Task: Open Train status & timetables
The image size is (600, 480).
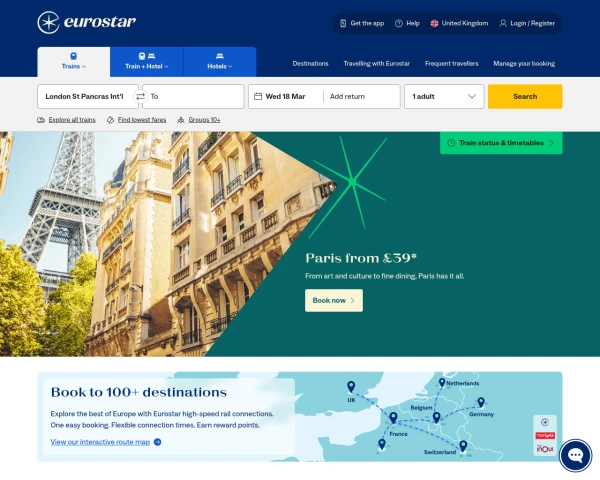Action: pos(501,143)
